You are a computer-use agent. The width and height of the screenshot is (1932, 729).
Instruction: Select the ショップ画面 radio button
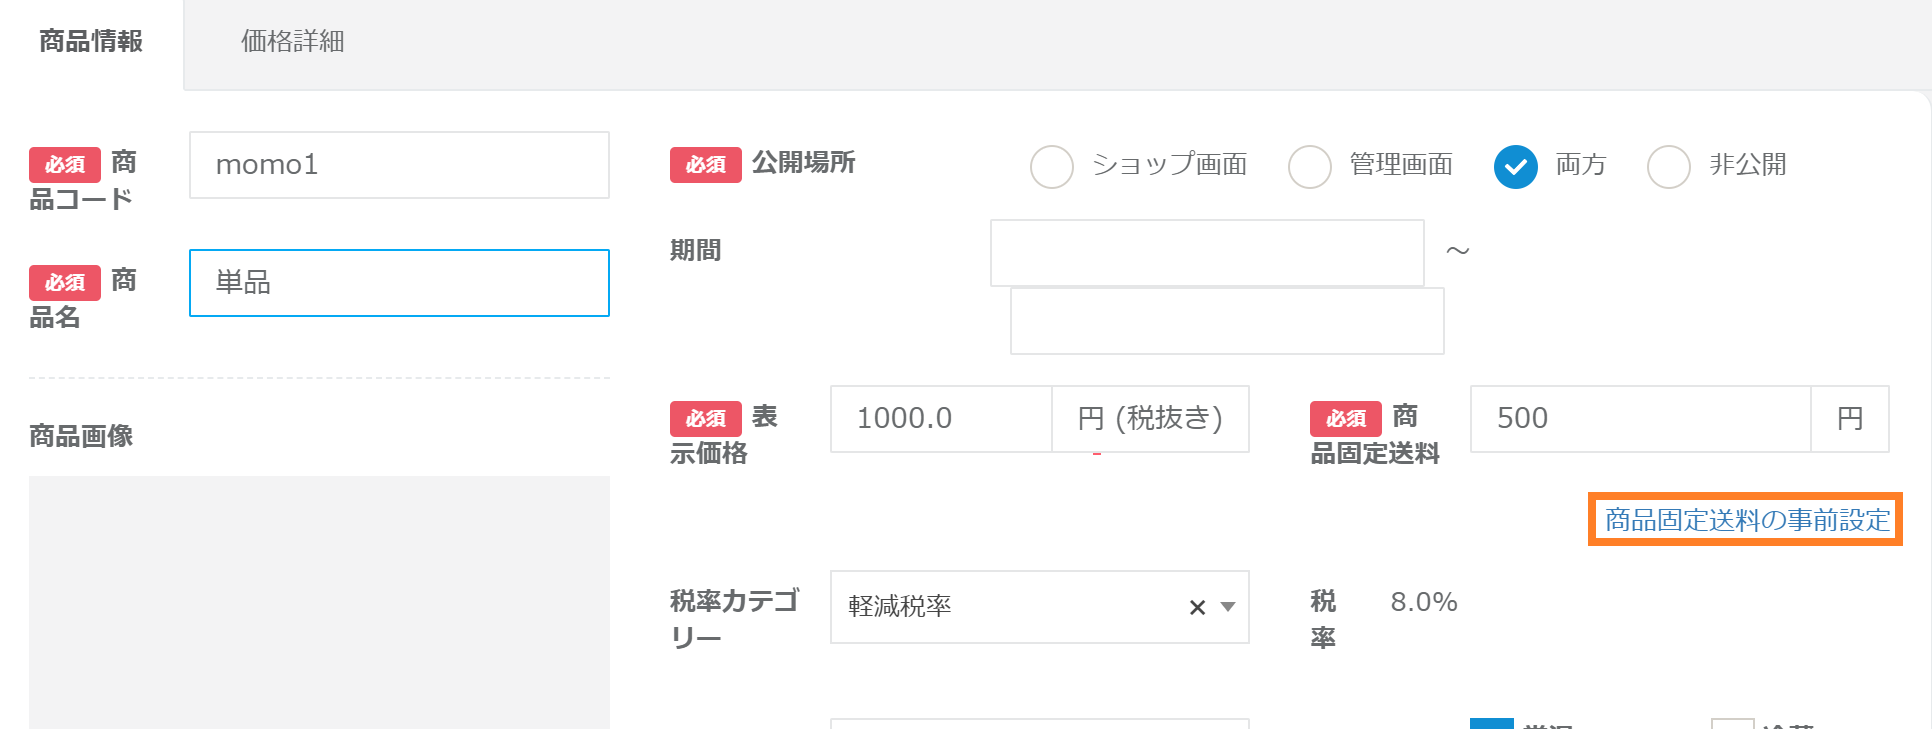(1052, 167)
